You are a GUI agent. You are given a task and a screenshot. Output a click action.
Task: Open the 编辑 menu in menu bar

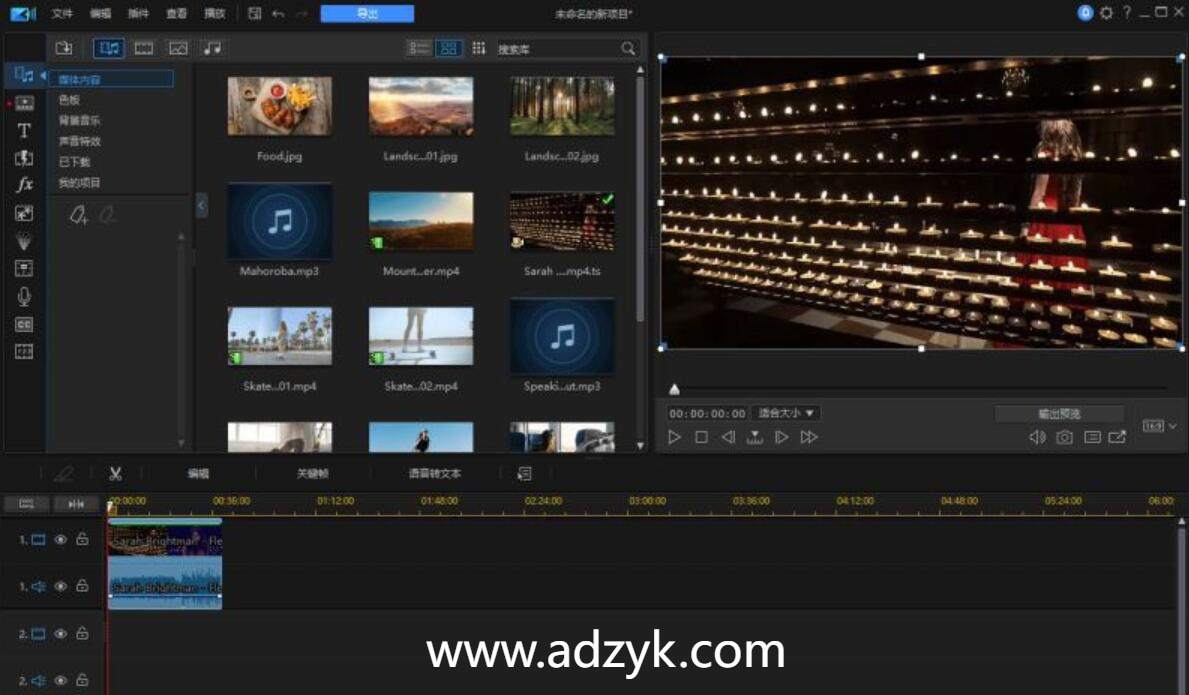point(101,14)
